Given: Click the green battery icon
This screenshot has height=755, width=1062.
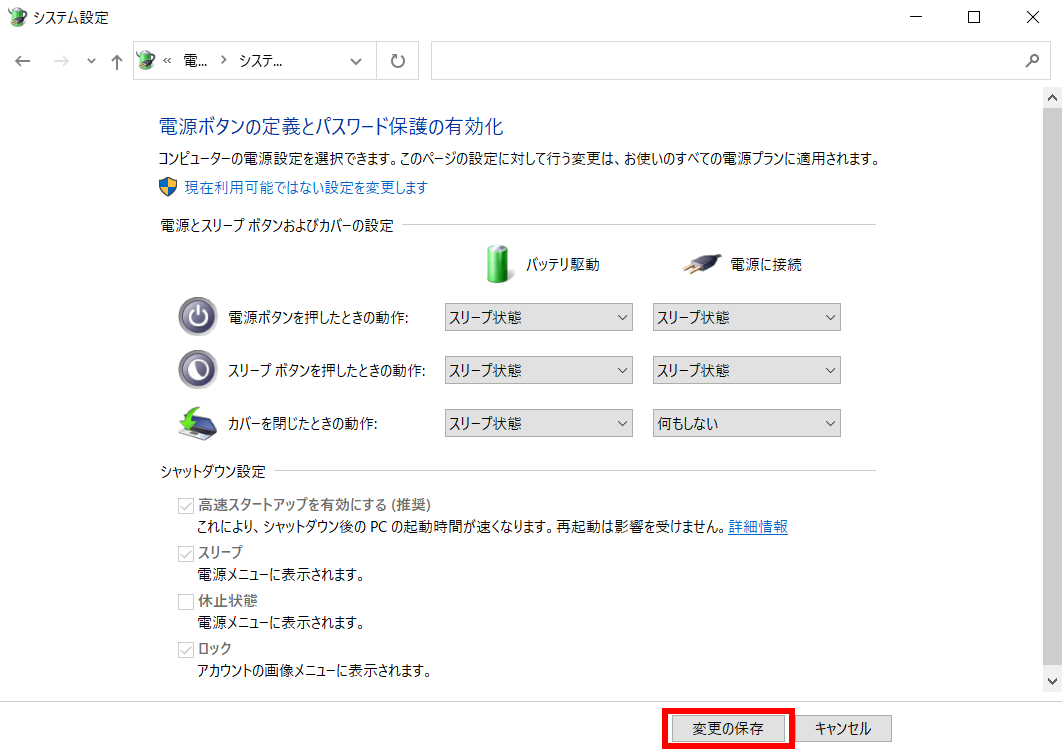Looking at the screenshot, I should point(498,264).
